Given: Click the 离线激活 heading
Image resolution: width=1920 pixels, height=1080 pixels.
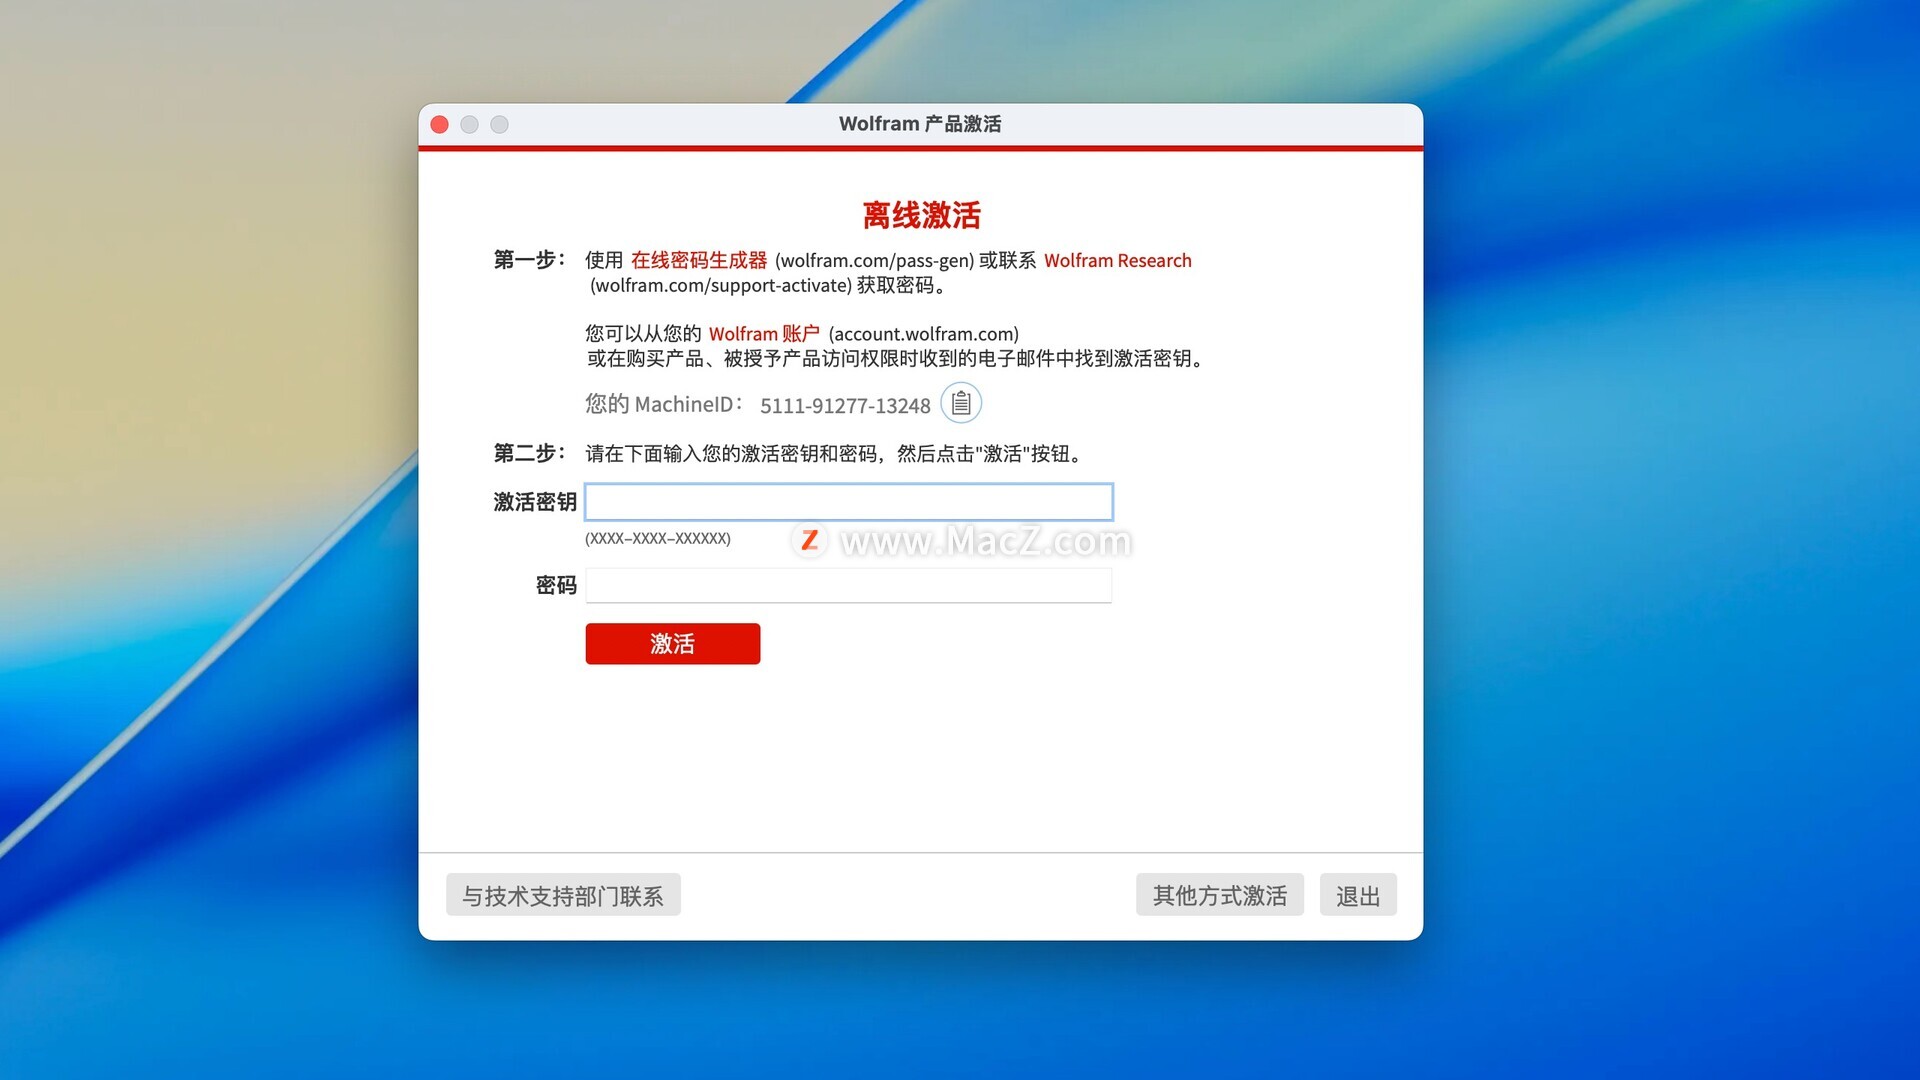Looking at the screenshot, I should click(921, 215).
